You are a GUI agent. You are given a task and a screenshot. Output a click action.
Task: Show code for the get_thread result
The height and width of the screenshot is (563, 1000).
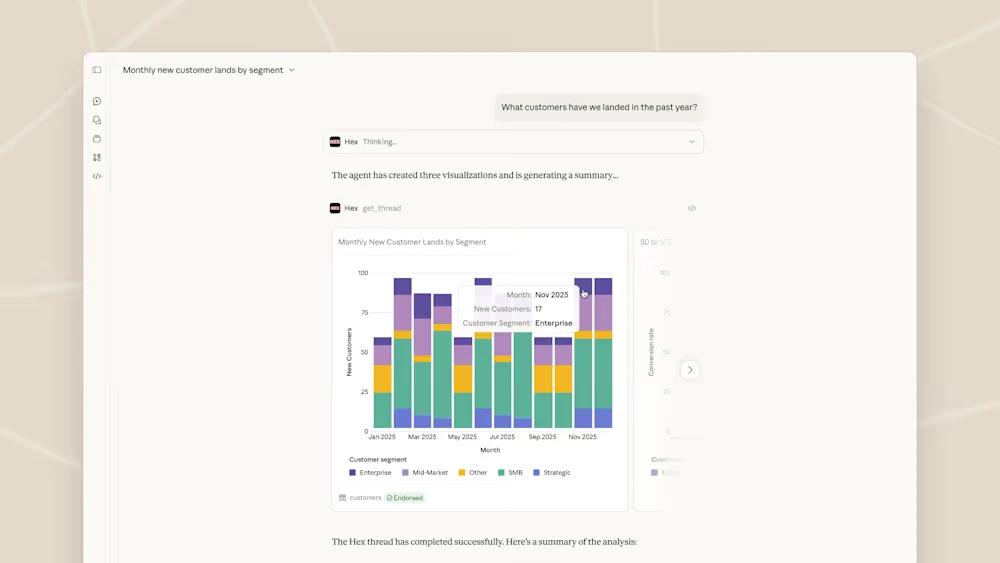click(x=692, y=208)
